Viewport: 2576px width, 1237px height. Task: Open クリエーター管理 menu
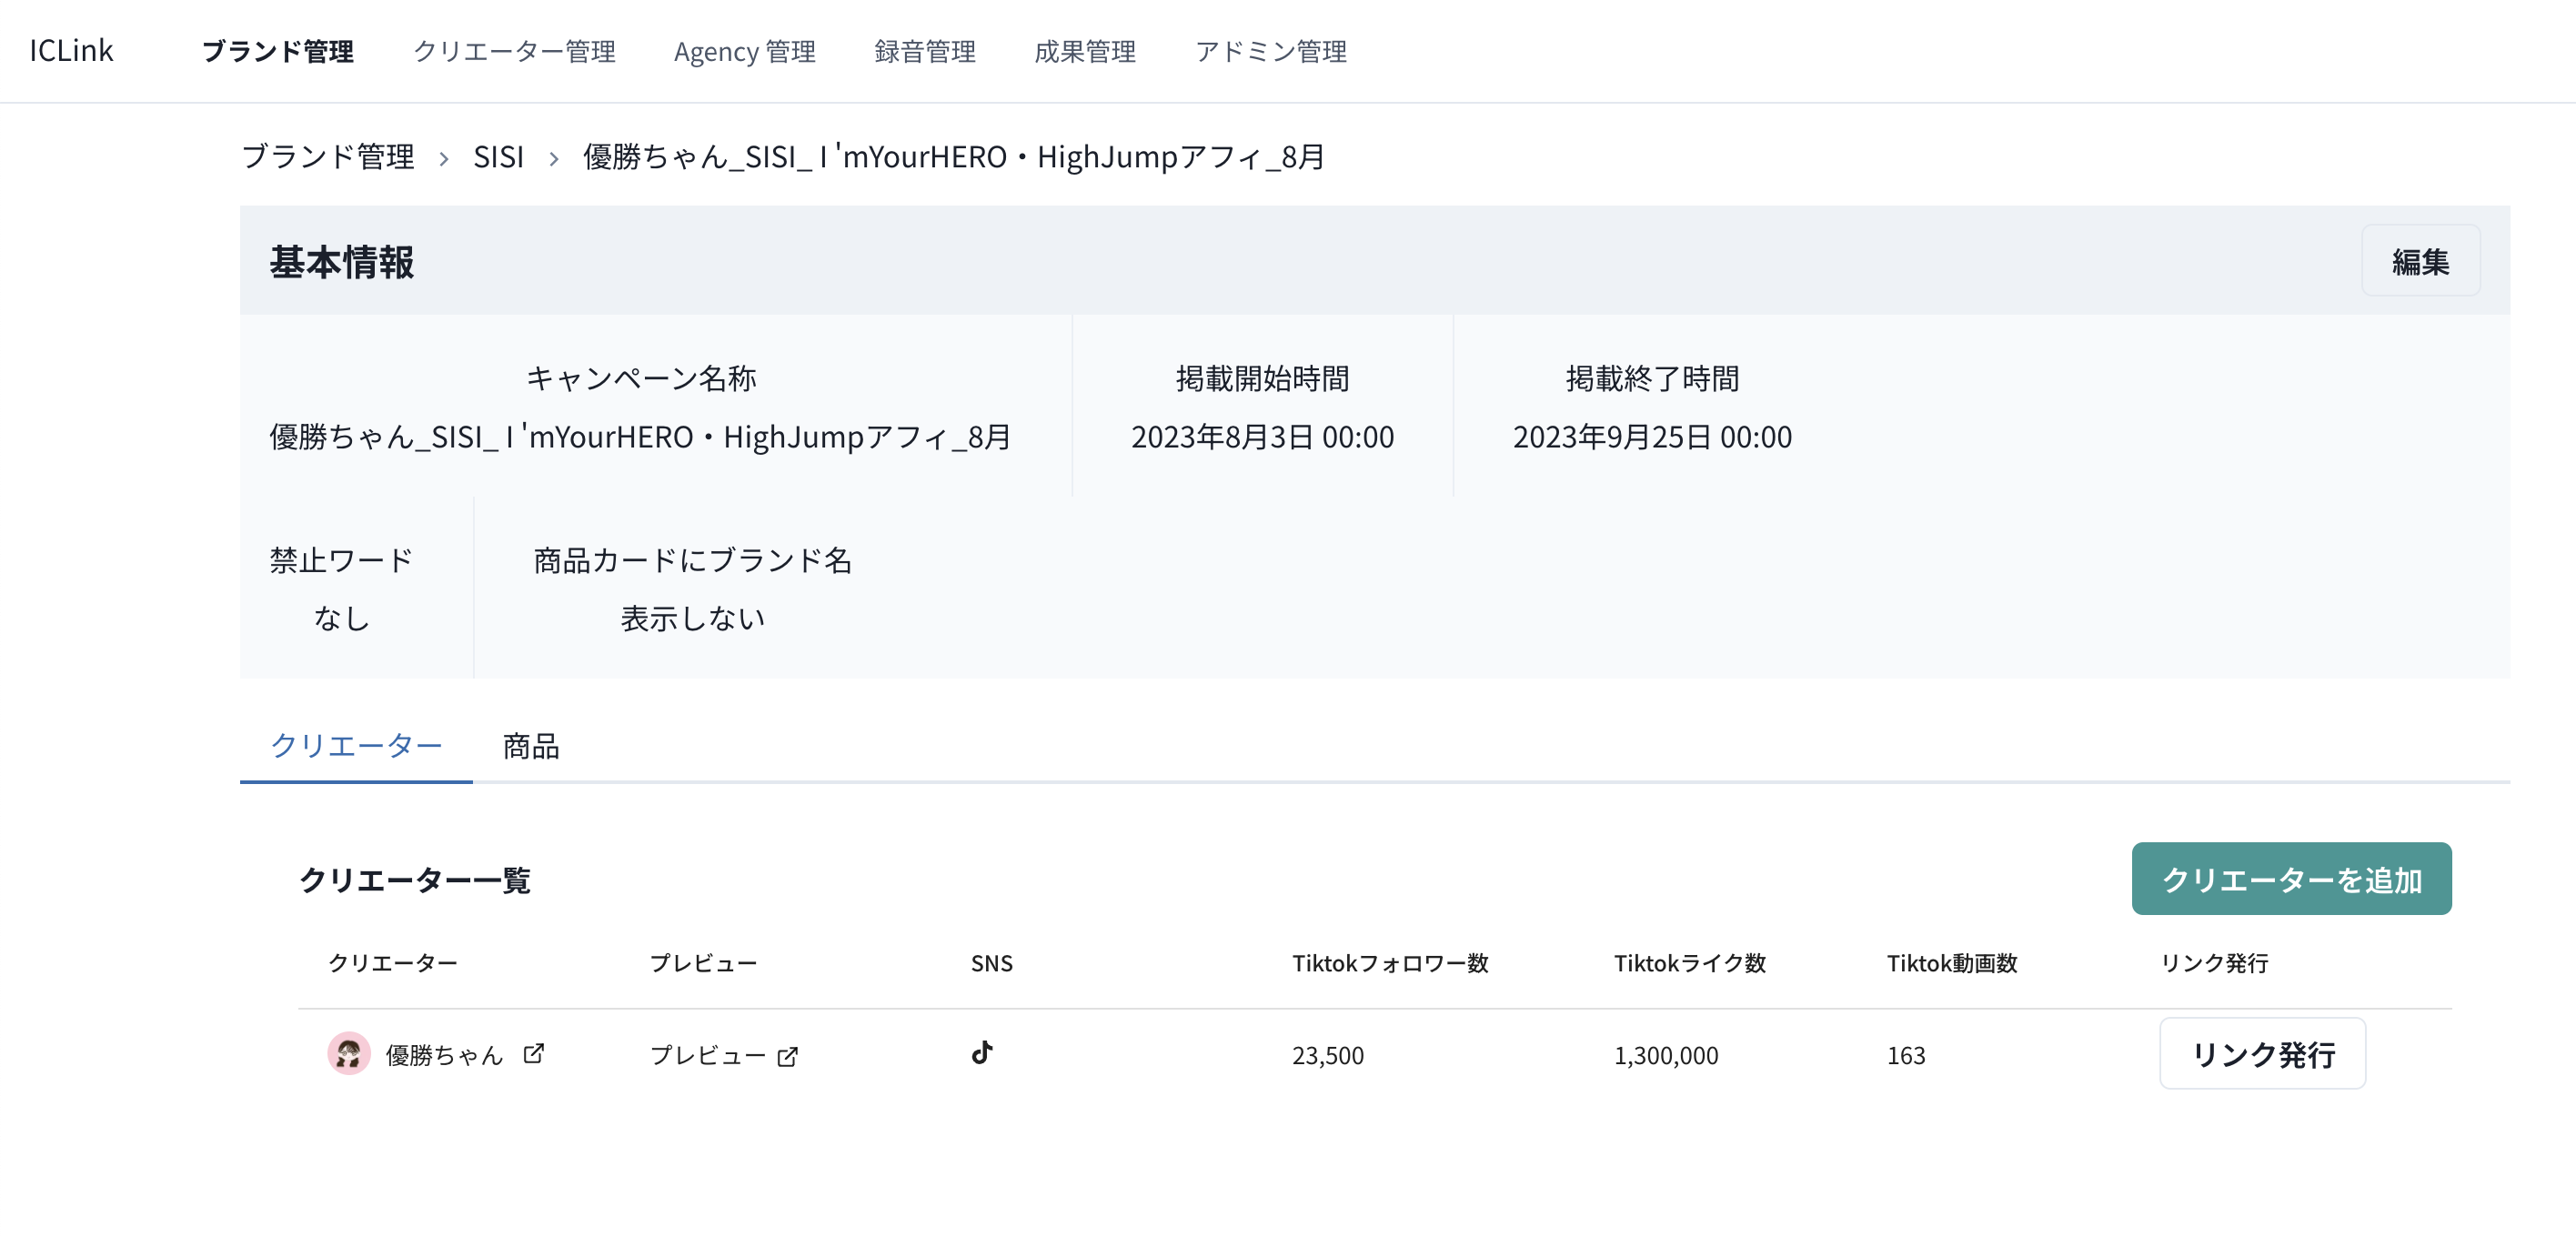[x=514, y=51]
